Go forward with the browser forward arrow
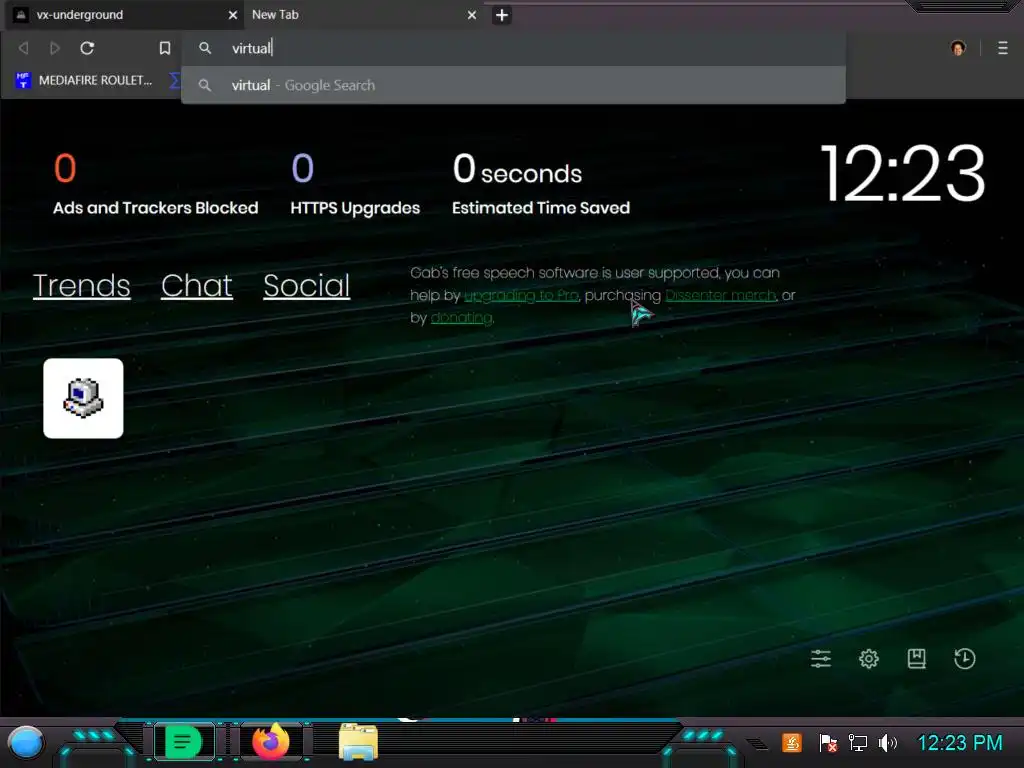 pyautogui.click(x=55, y=48)
